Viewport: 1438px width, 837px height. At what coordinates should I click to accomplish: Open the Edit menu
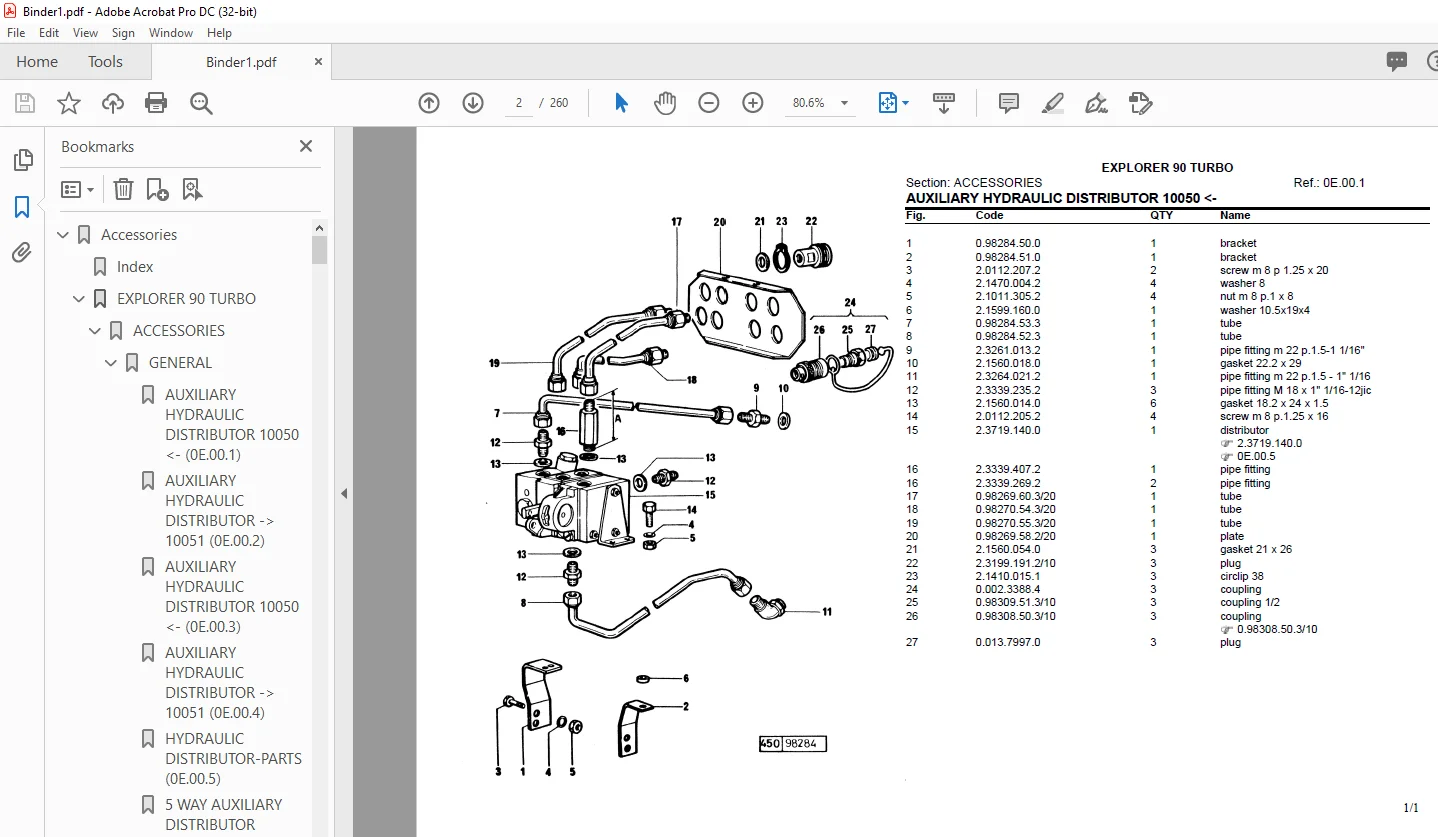49,33
